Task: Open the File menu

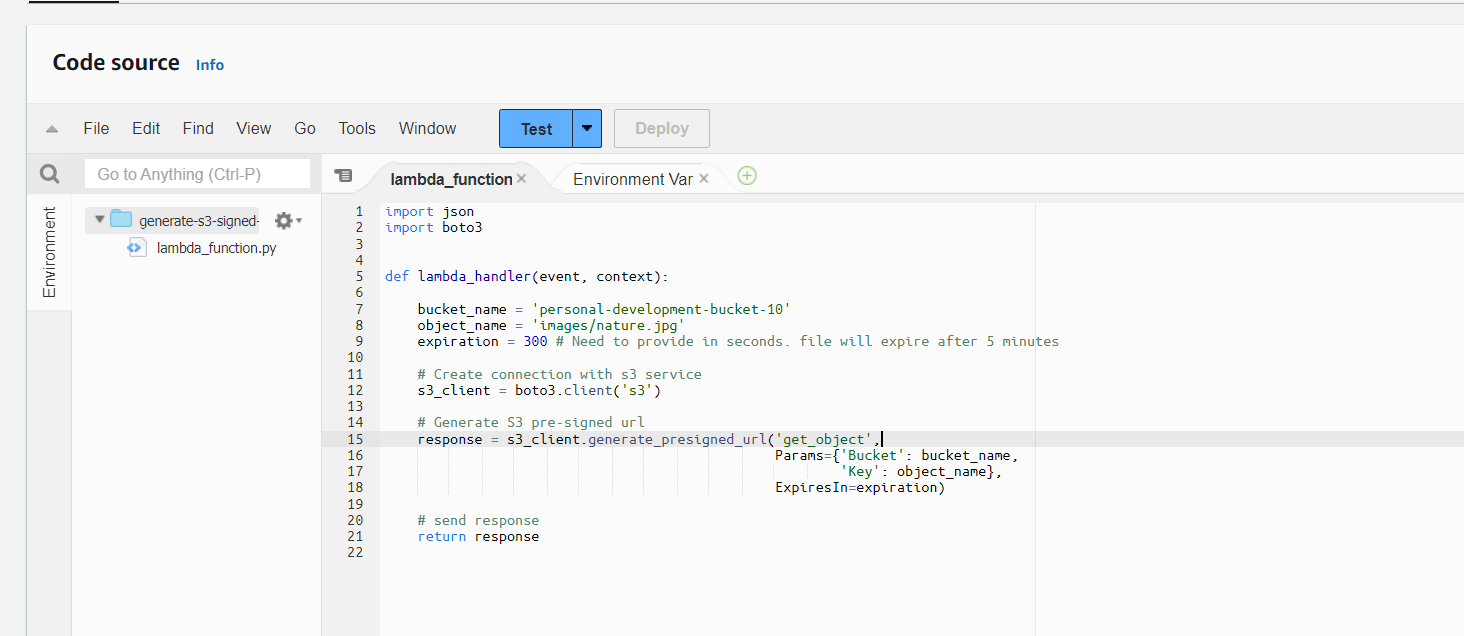Action: (x=96, y=128)
